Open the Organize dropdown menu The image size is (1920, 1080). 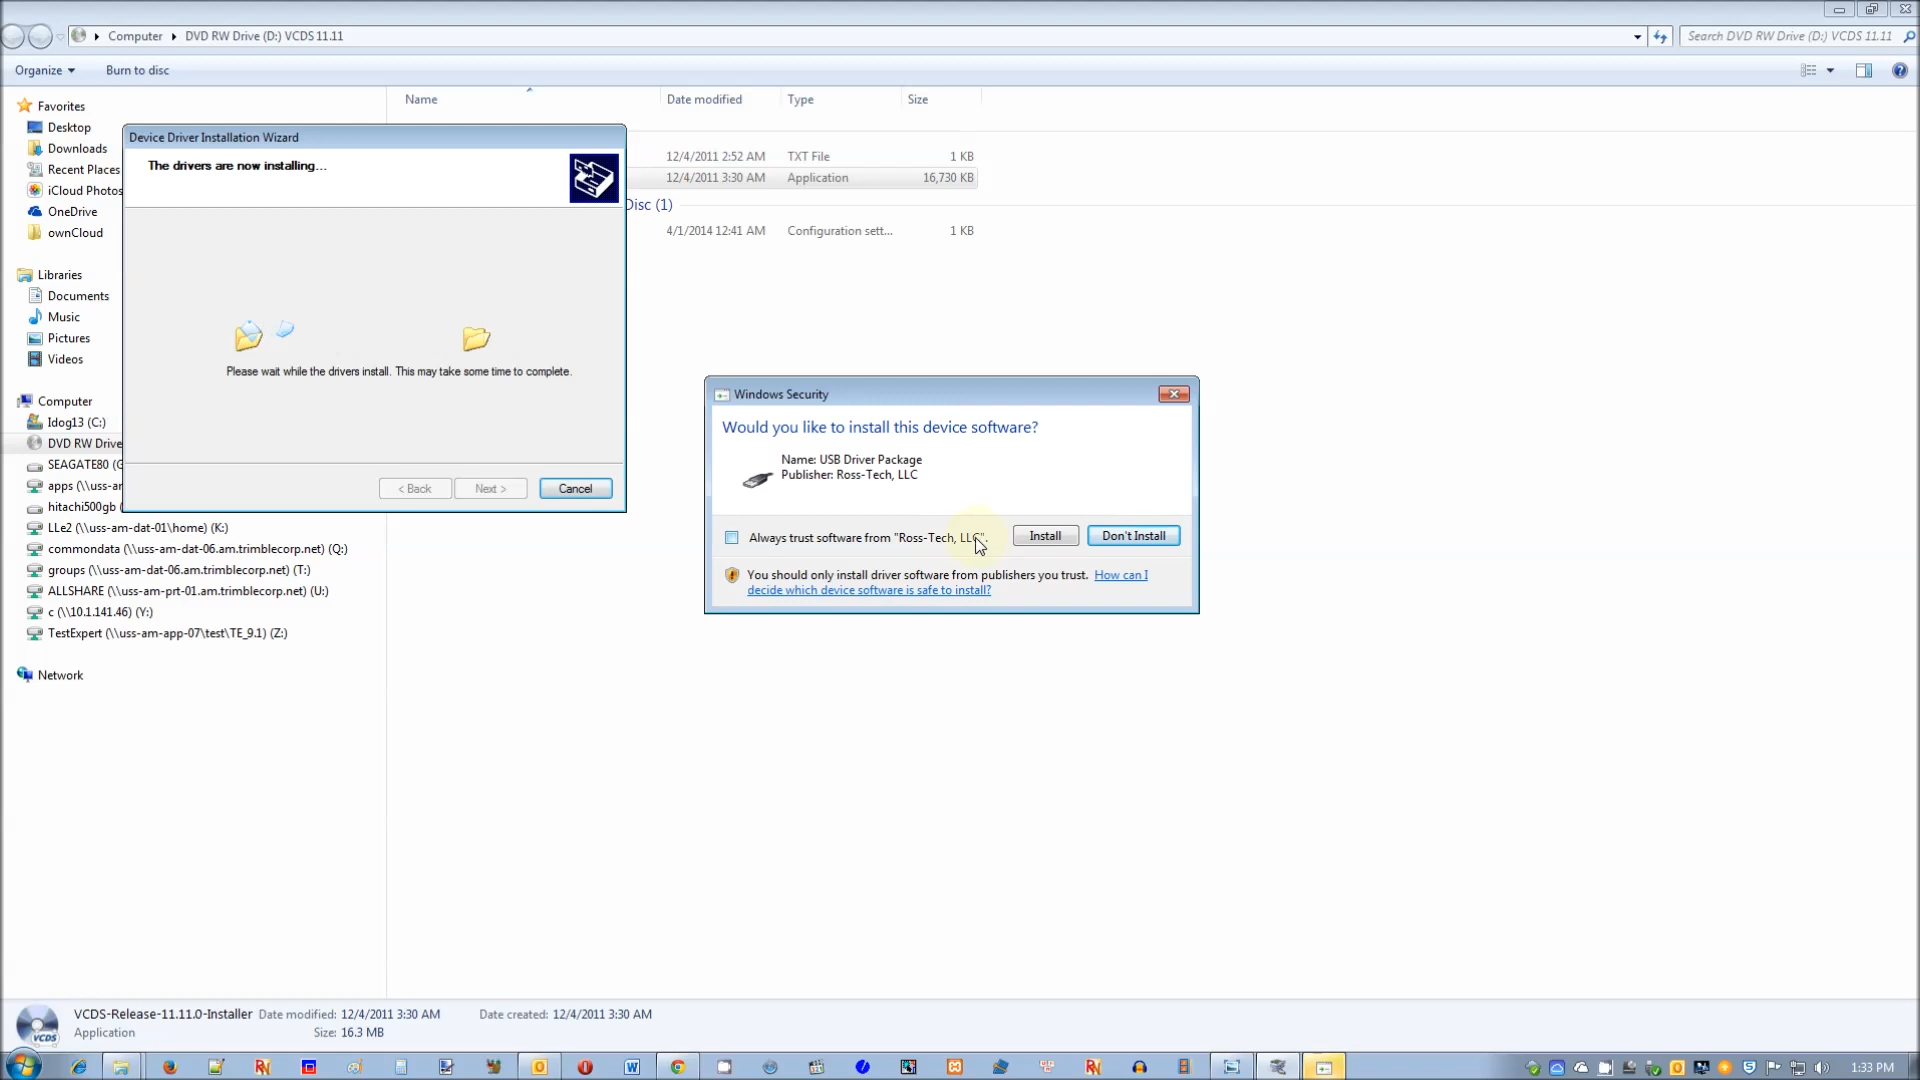45,70
